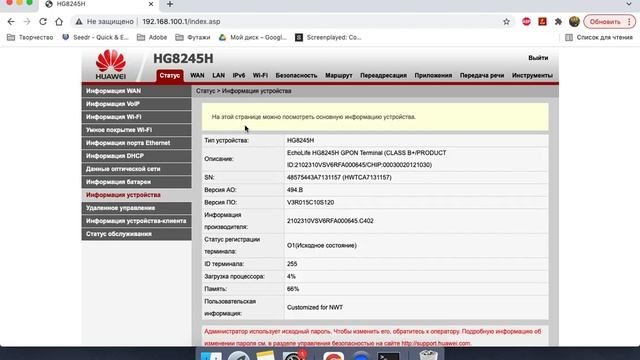Screen dimensions: 640x360
Task: Open the Seedr bookmark
Action: click(x=95, y=37)
